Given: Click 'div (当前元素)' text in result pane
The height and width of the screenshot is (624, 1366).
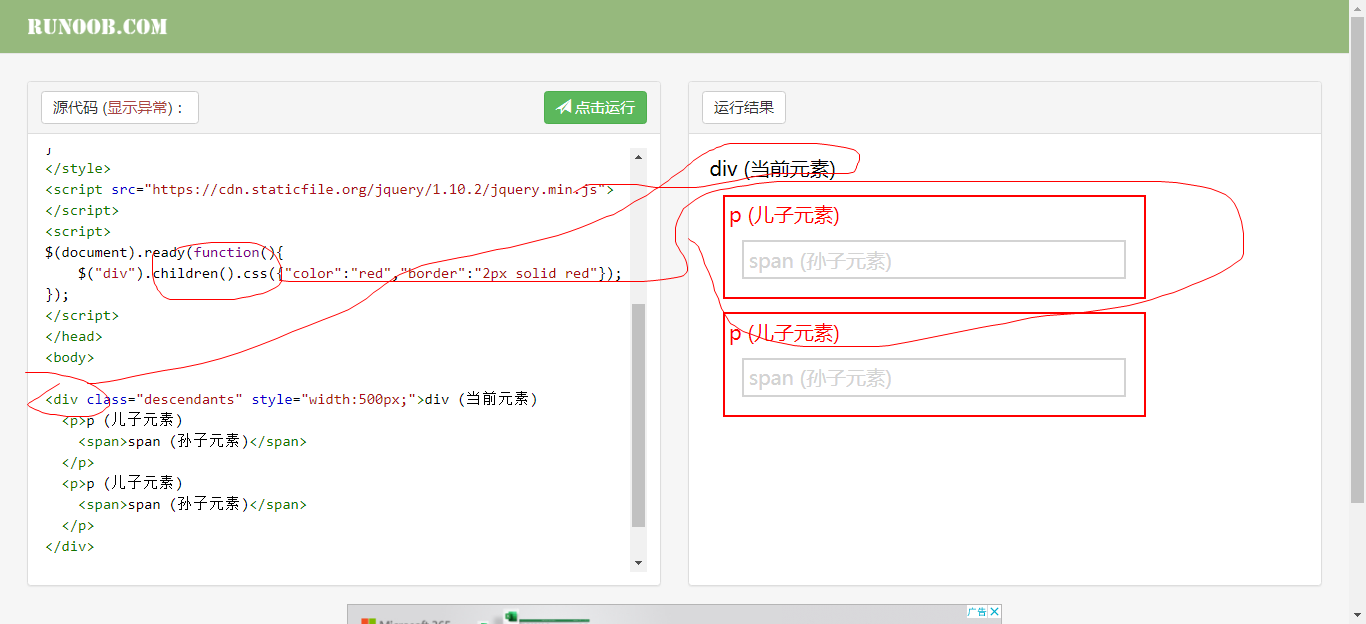Looking at the screenshot, I should click(x=772, y=169).
